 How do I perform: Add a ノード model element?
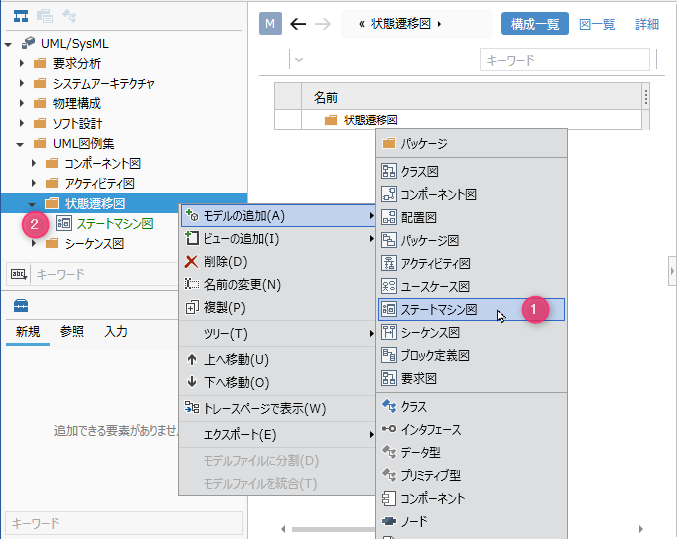click(x=471, y=521)
